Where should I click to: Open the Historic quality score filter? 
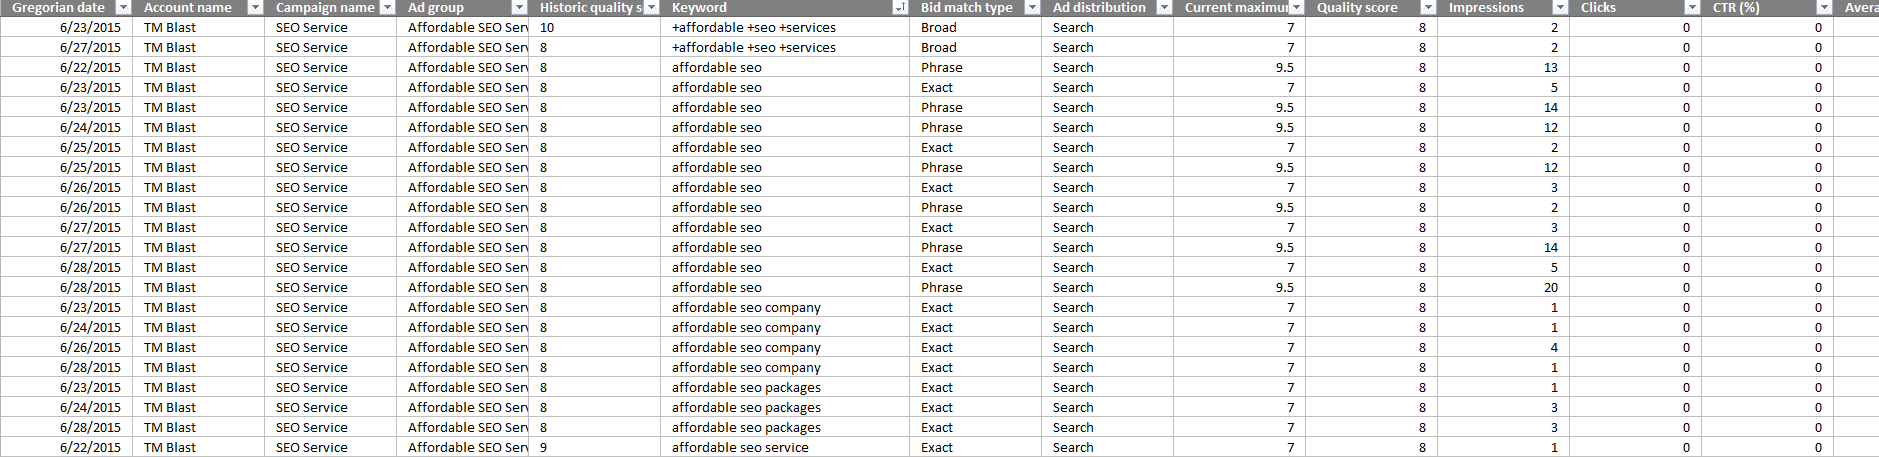pyautogui.click(x=651, y=7)
